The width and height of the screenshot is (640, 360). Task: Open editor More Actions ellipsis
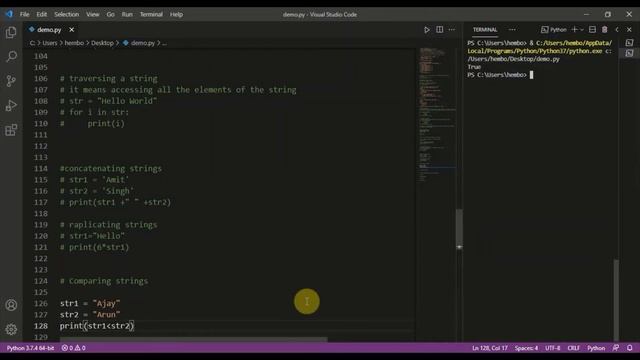pos(452,29)
